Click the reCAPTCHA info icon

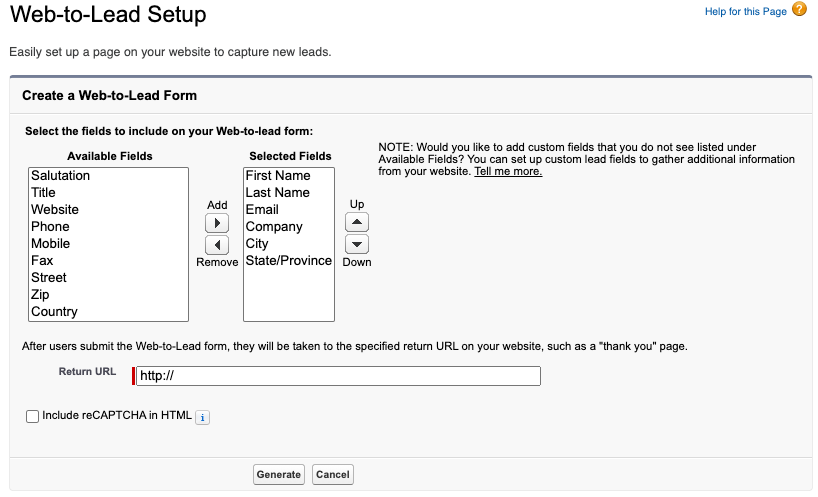(x=202, y=417)
